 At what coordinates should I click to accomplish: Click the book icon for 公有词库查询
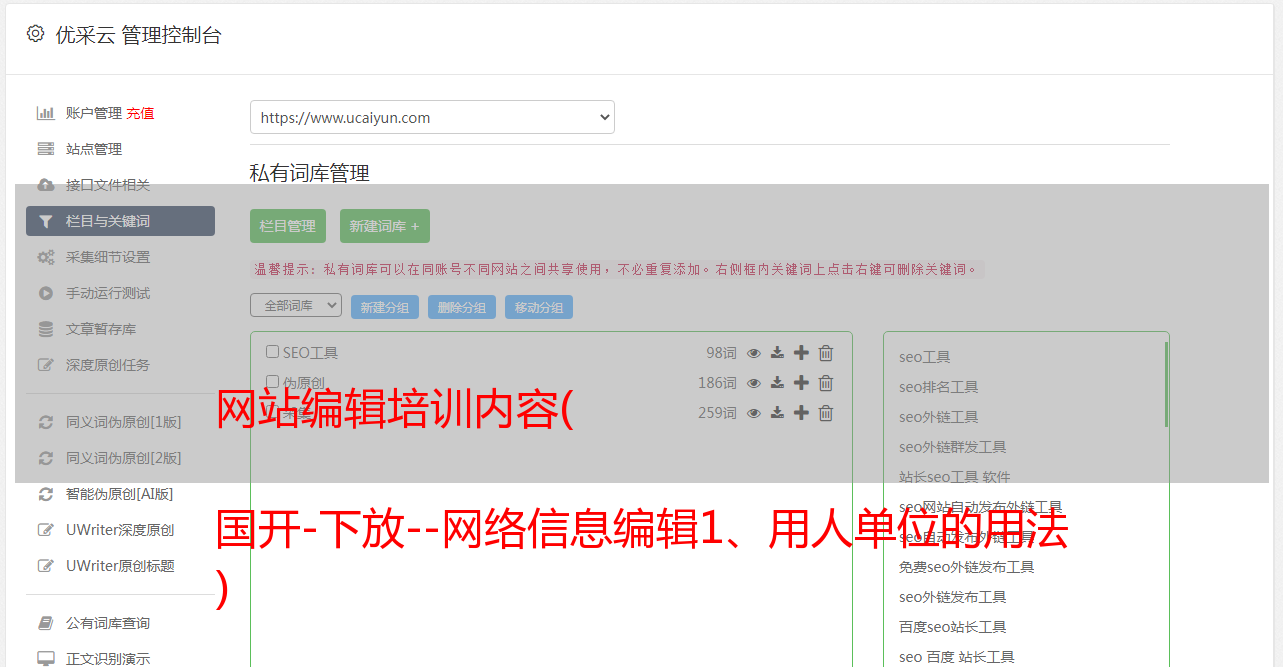(45, 623)
